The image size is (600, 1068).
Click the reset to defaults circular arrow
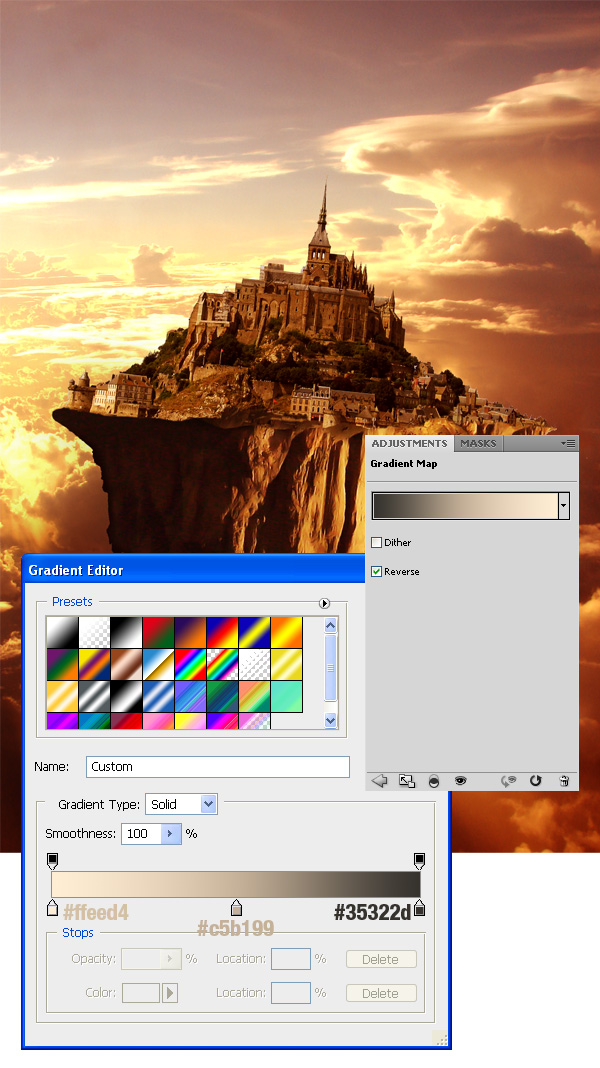click(x=535, y=781)
